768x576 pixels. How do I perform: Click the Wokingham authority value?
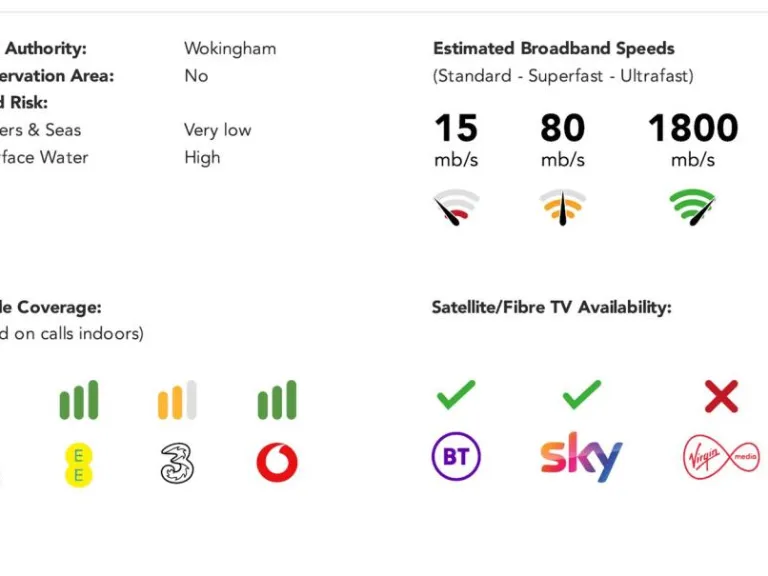[x=230, y=48]
